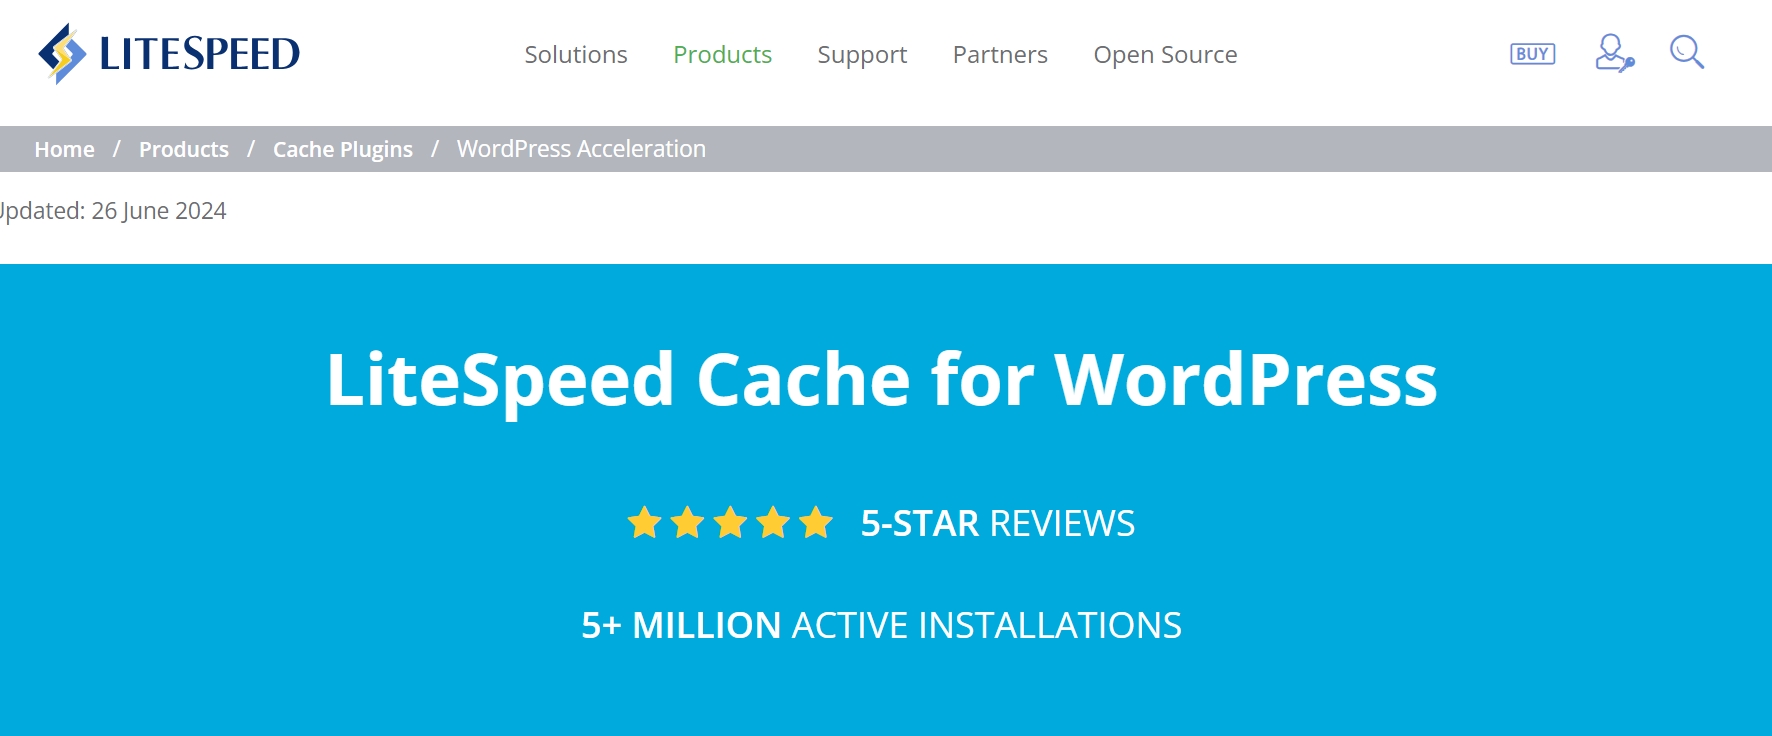Click the Updated: 26 June 2024 text
The height and width of the screenshot is (736, 1772).
pos(112,211)
